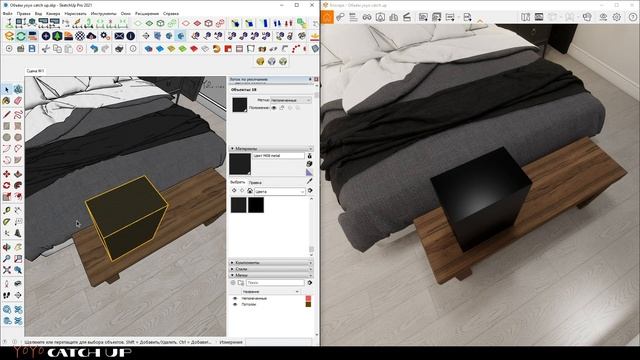Open the settings gear in Enscape window
Viewport: 640px width, 360px height.
click(617, 17)
